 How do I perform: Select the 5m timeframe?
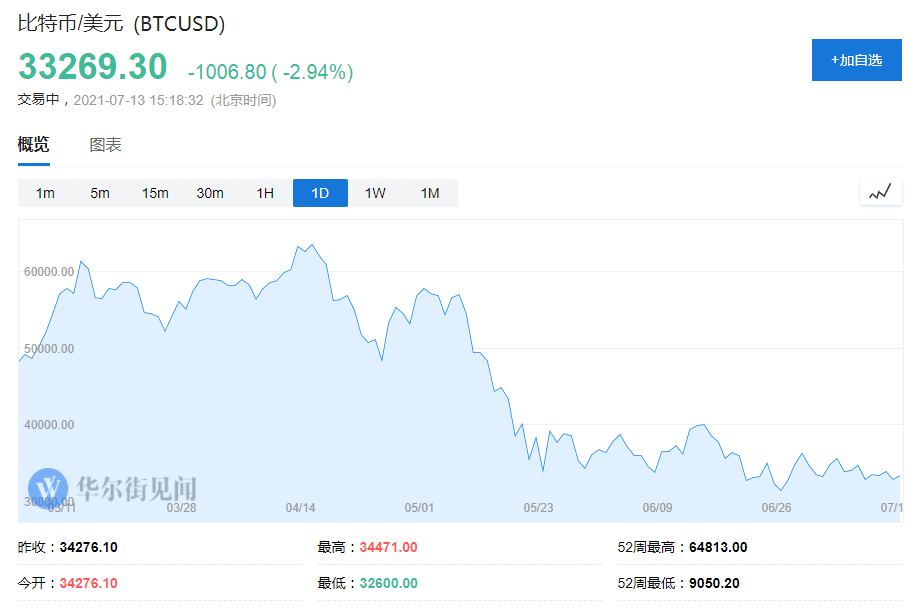pos(100,193)
